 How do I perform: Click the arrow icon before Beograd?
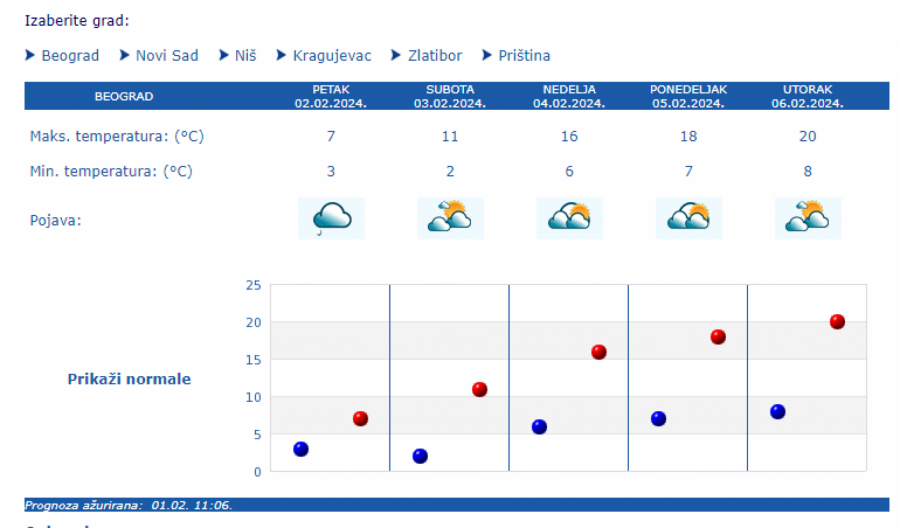click(30, 55)
